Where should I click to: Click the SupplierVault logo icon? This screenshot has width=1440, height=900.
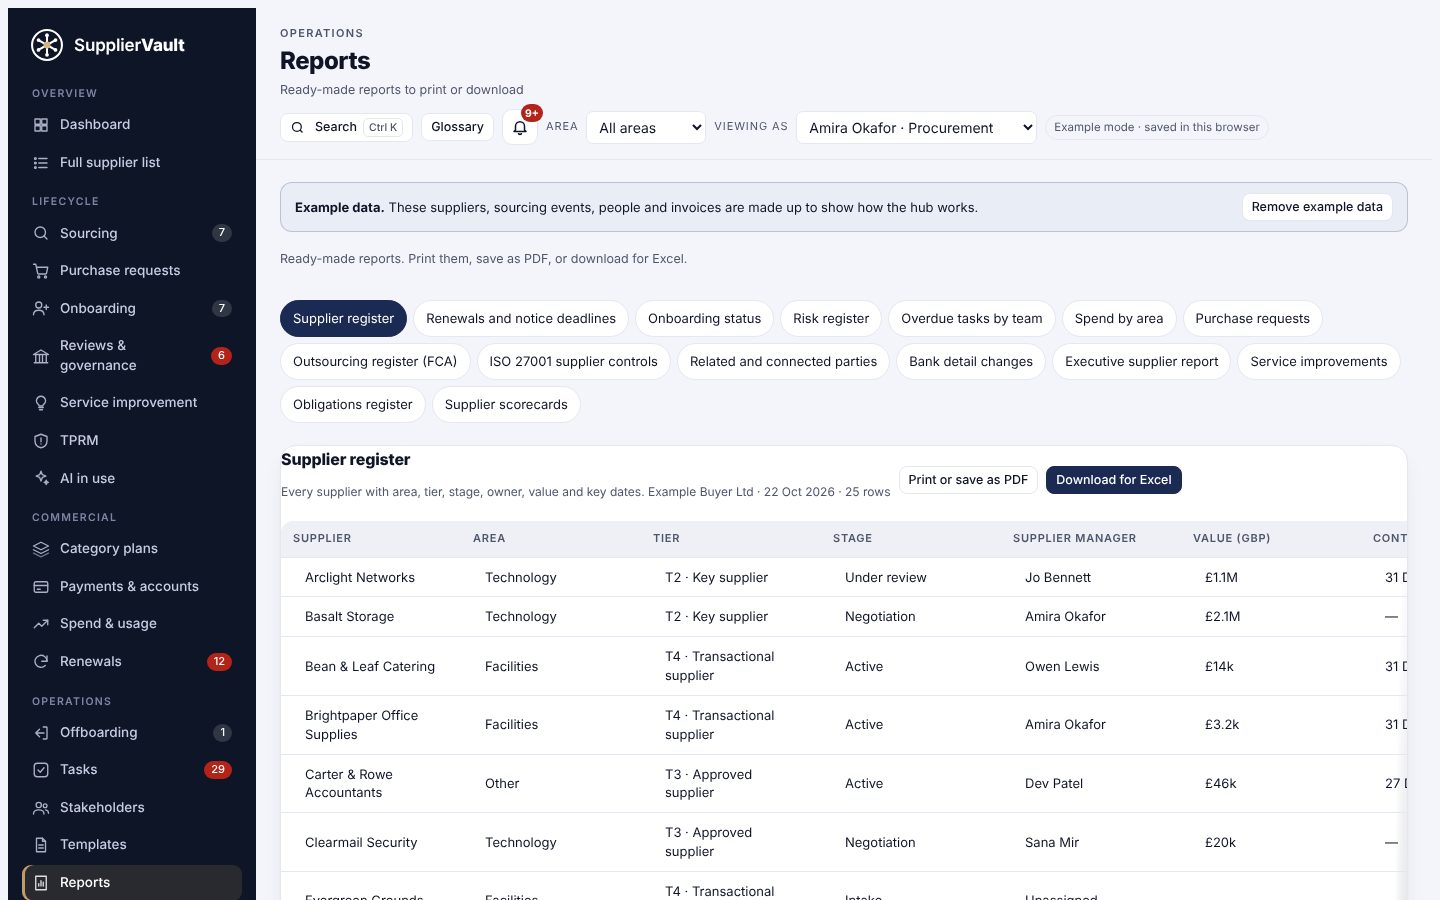tap(47, 45)
